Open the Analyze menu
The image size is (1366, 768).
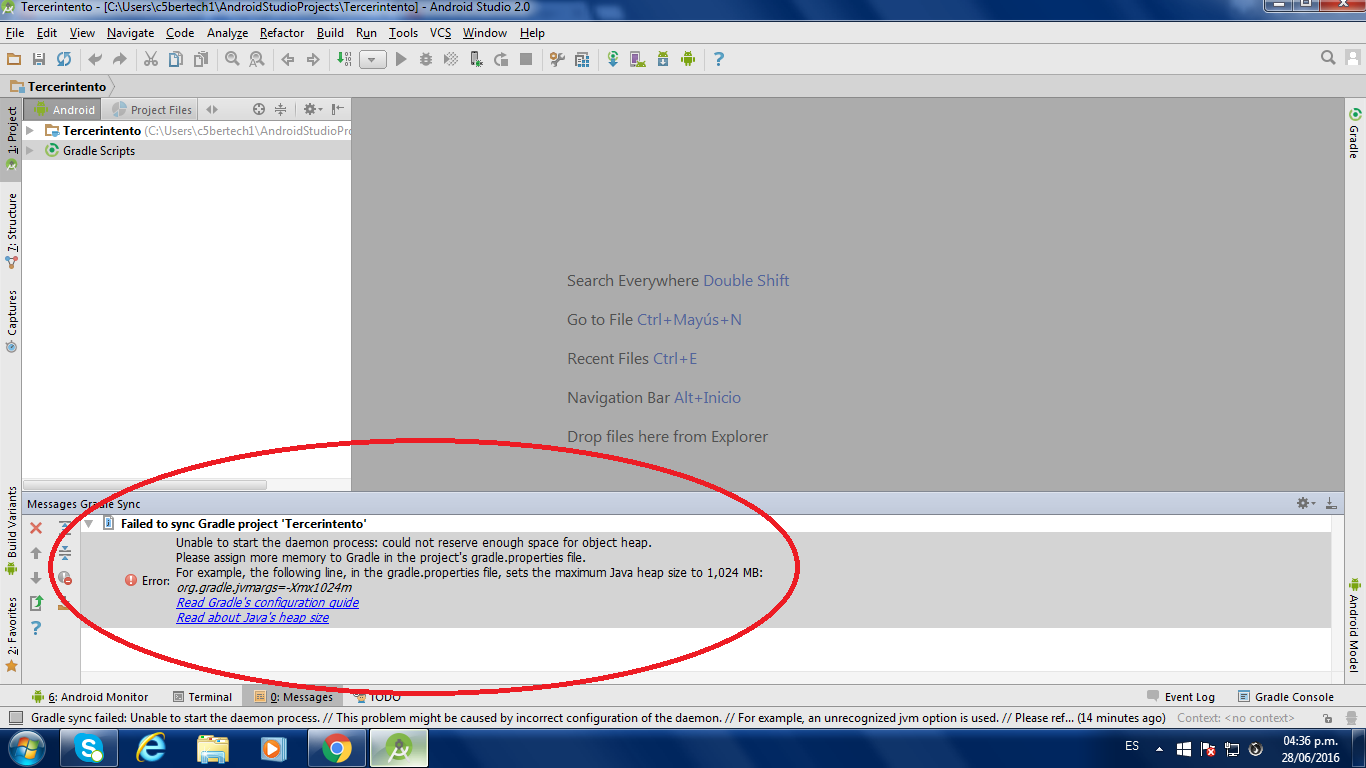click(x=227, y=33)
